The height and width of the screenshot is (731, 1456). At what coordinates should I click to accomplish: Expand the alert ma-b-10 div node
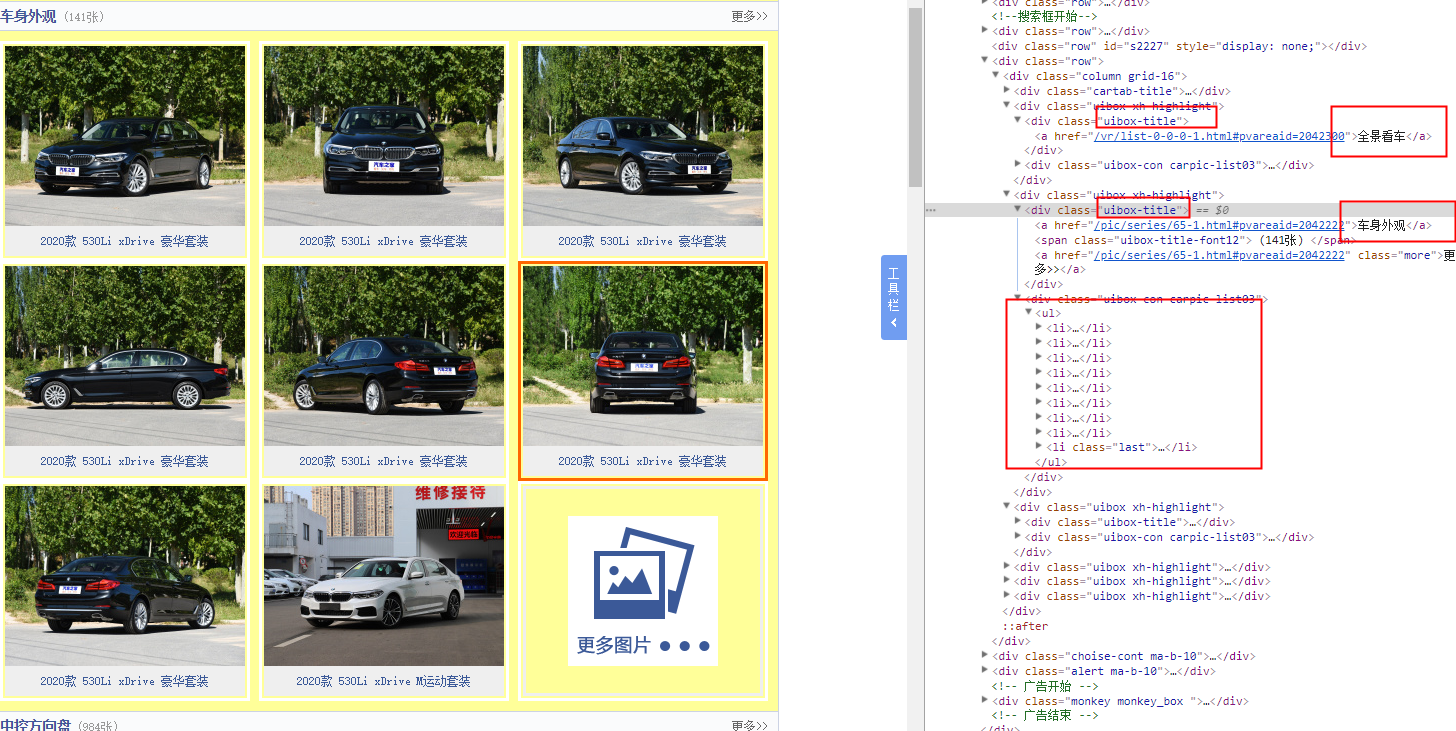[986, 671]
